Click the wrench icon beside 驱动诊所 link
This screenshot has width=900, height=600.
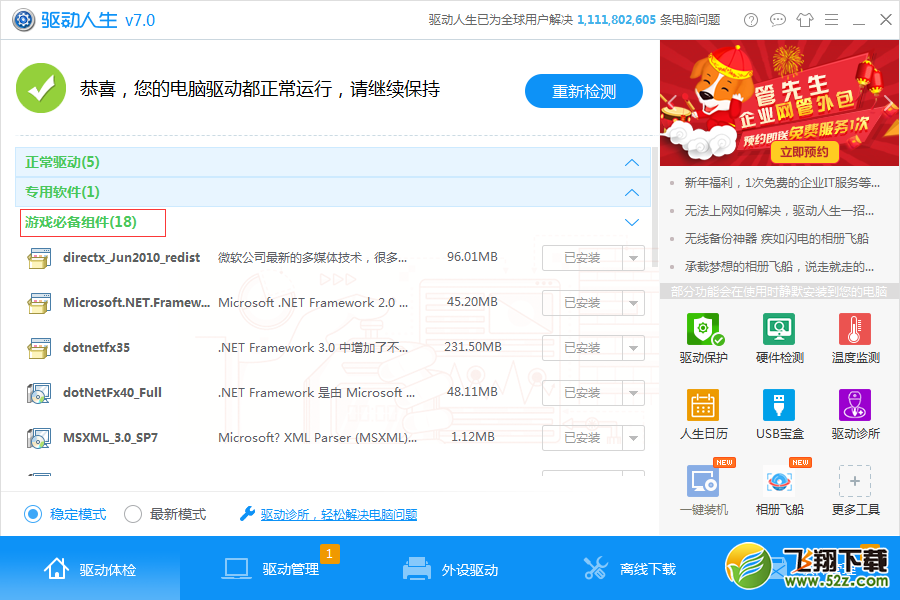(x=247, y=514)
